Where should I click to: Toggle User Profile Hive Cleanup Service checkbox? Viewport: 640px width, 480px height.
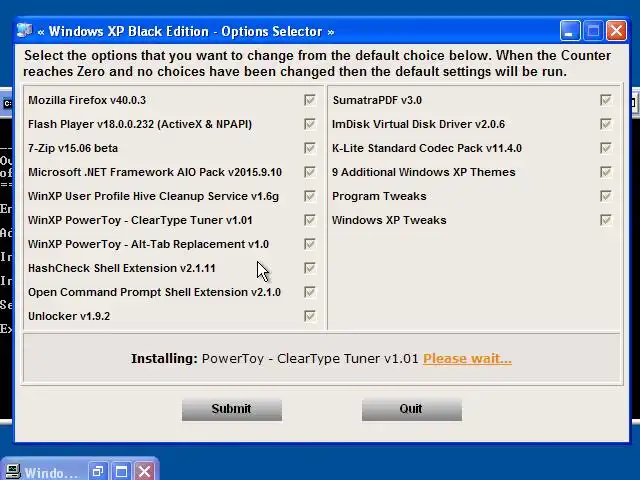[x=310, y=196]
